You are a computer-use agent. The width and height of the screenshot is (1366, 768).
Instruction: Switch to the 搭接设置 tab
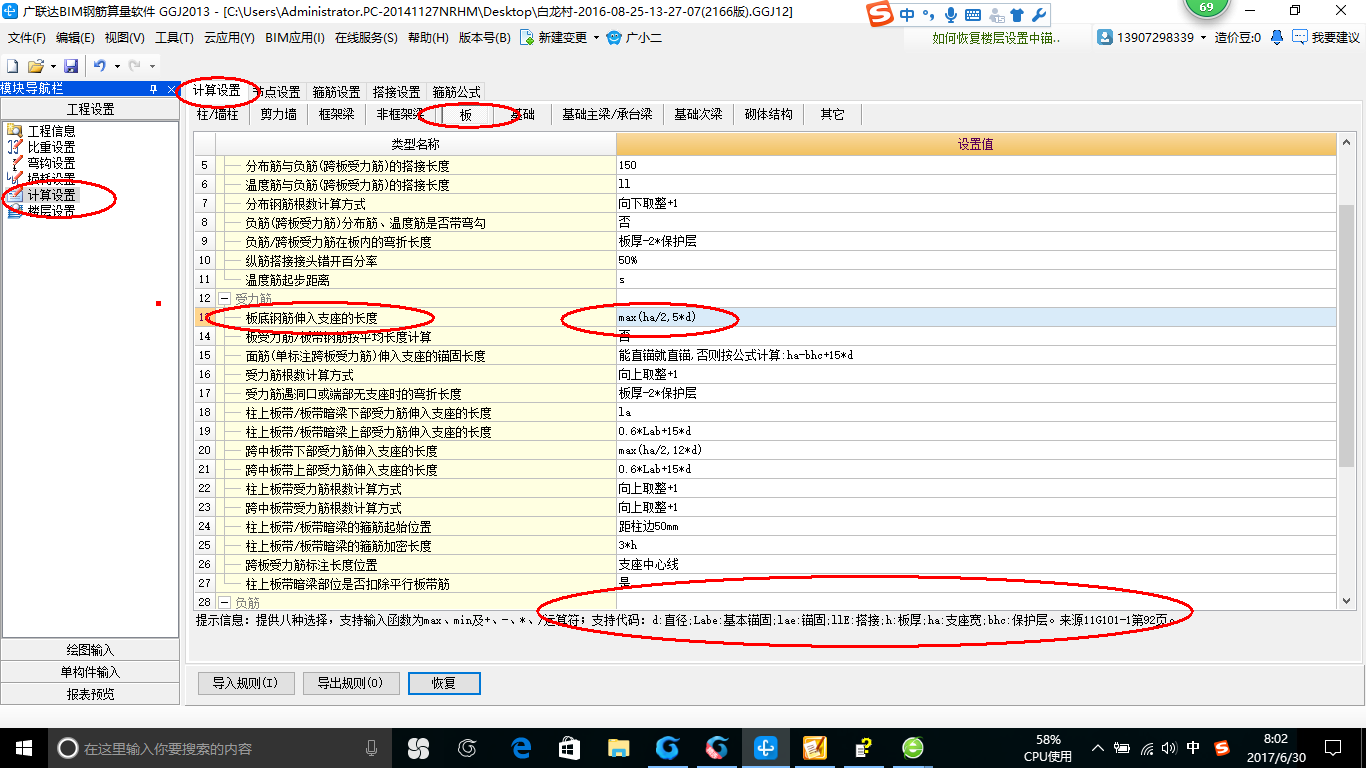click(396, 92)
